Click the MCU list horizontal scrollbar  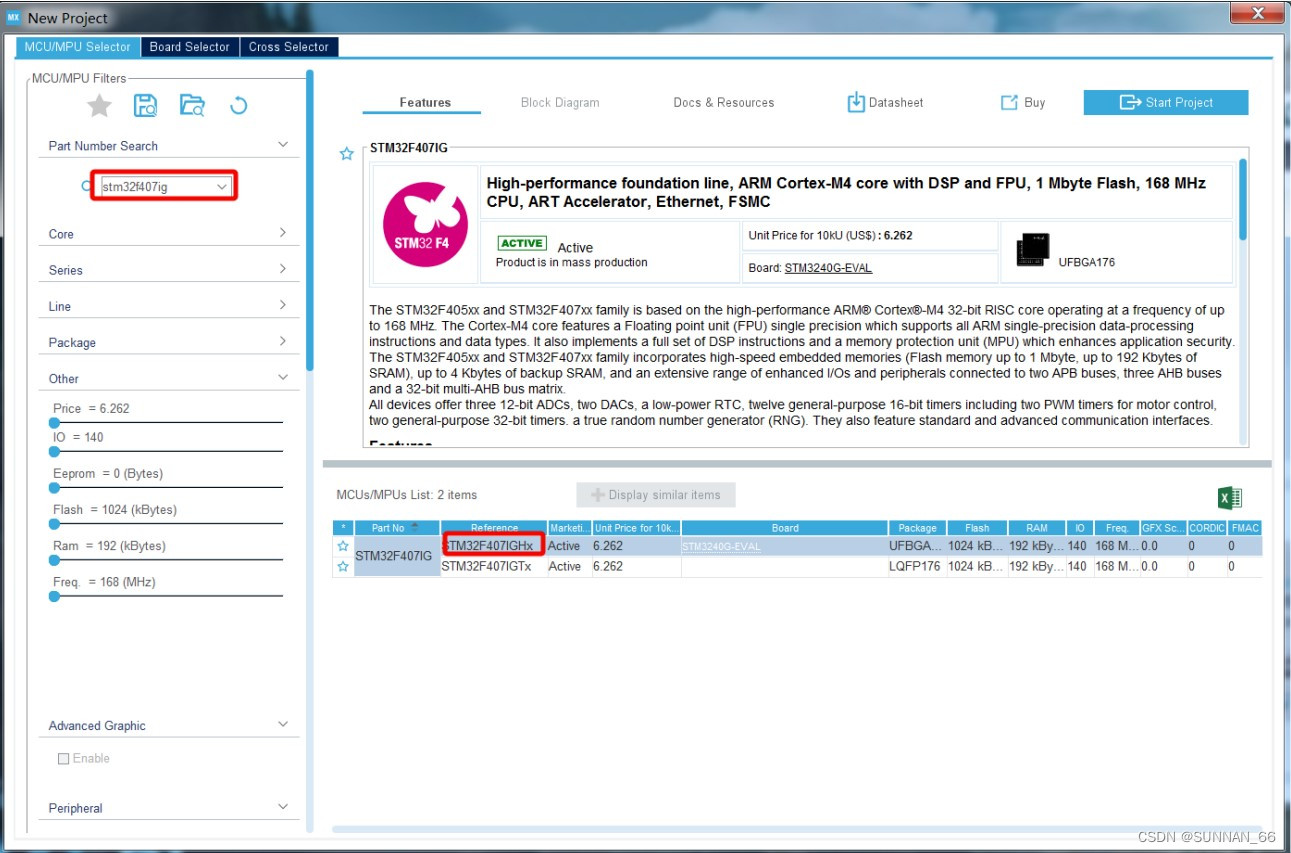point(797,829)
